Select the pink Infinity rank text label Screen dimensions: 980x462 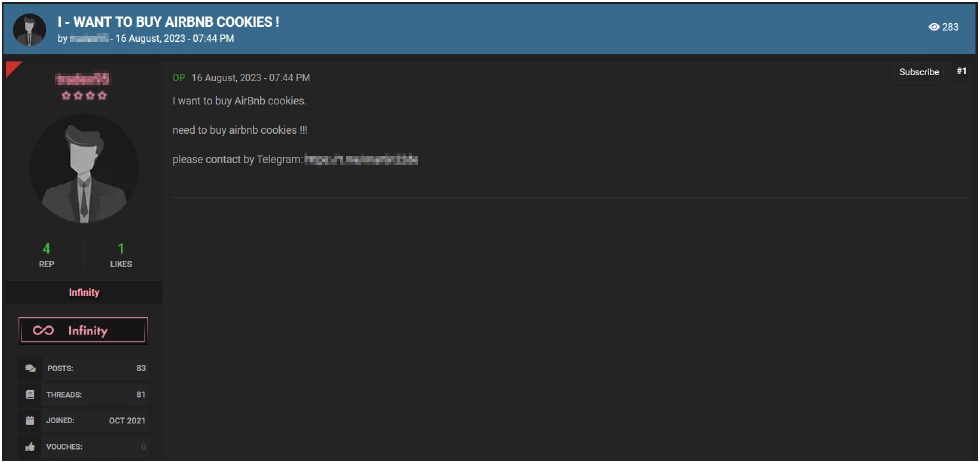pos(84,292)
